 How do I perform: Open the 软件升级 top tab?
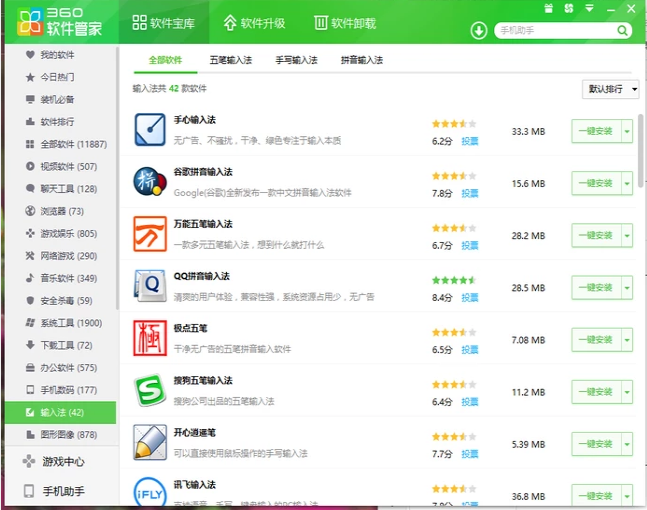256,22
